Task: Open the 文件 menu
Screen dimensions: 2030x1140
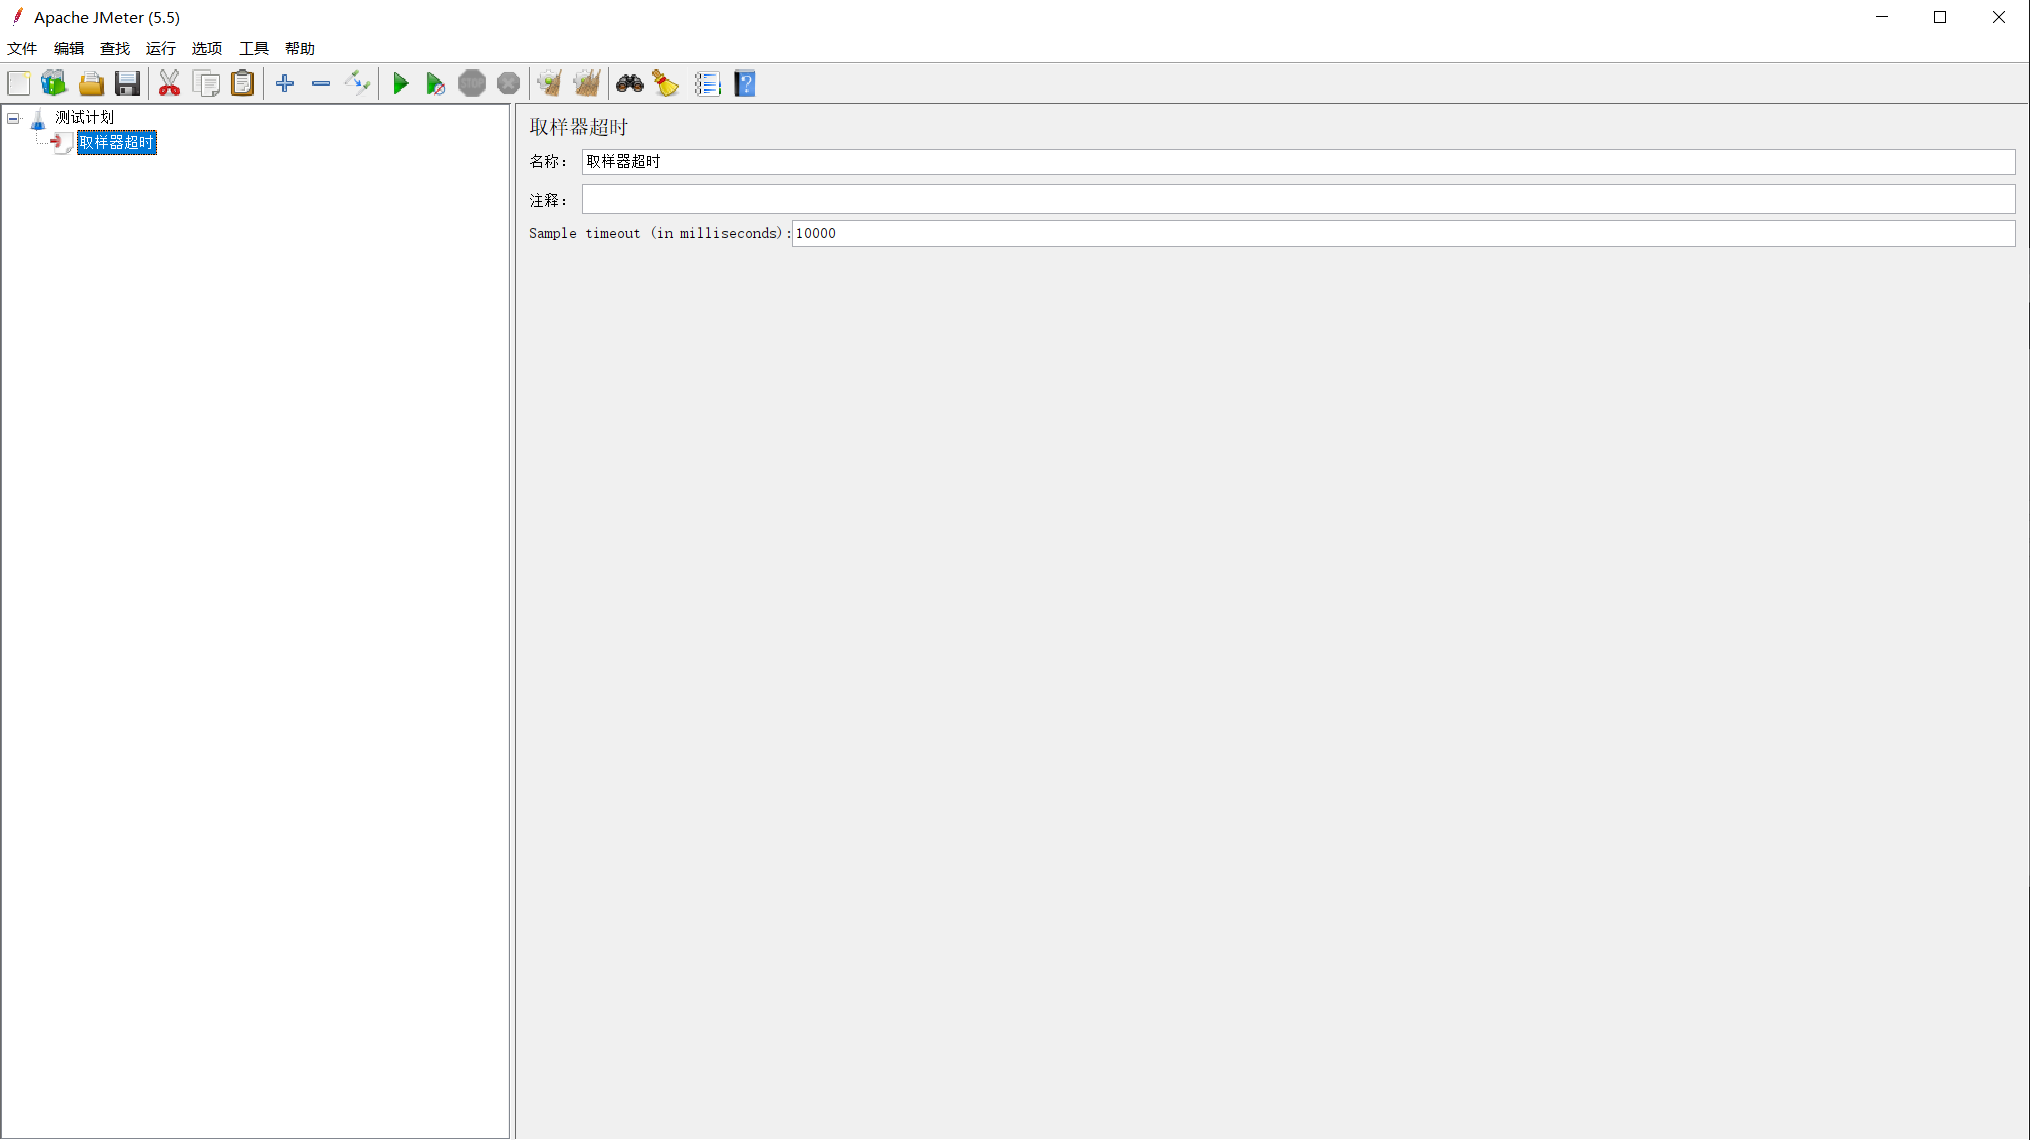Action: point(22,49)
